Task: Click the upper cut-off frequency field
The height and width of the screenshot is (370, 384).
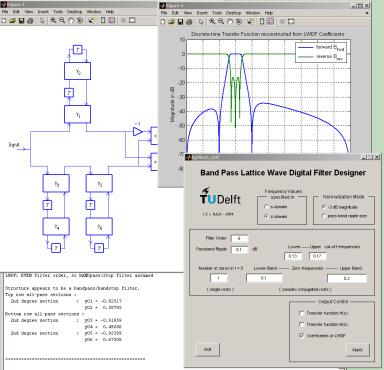Action: (317, 256)
